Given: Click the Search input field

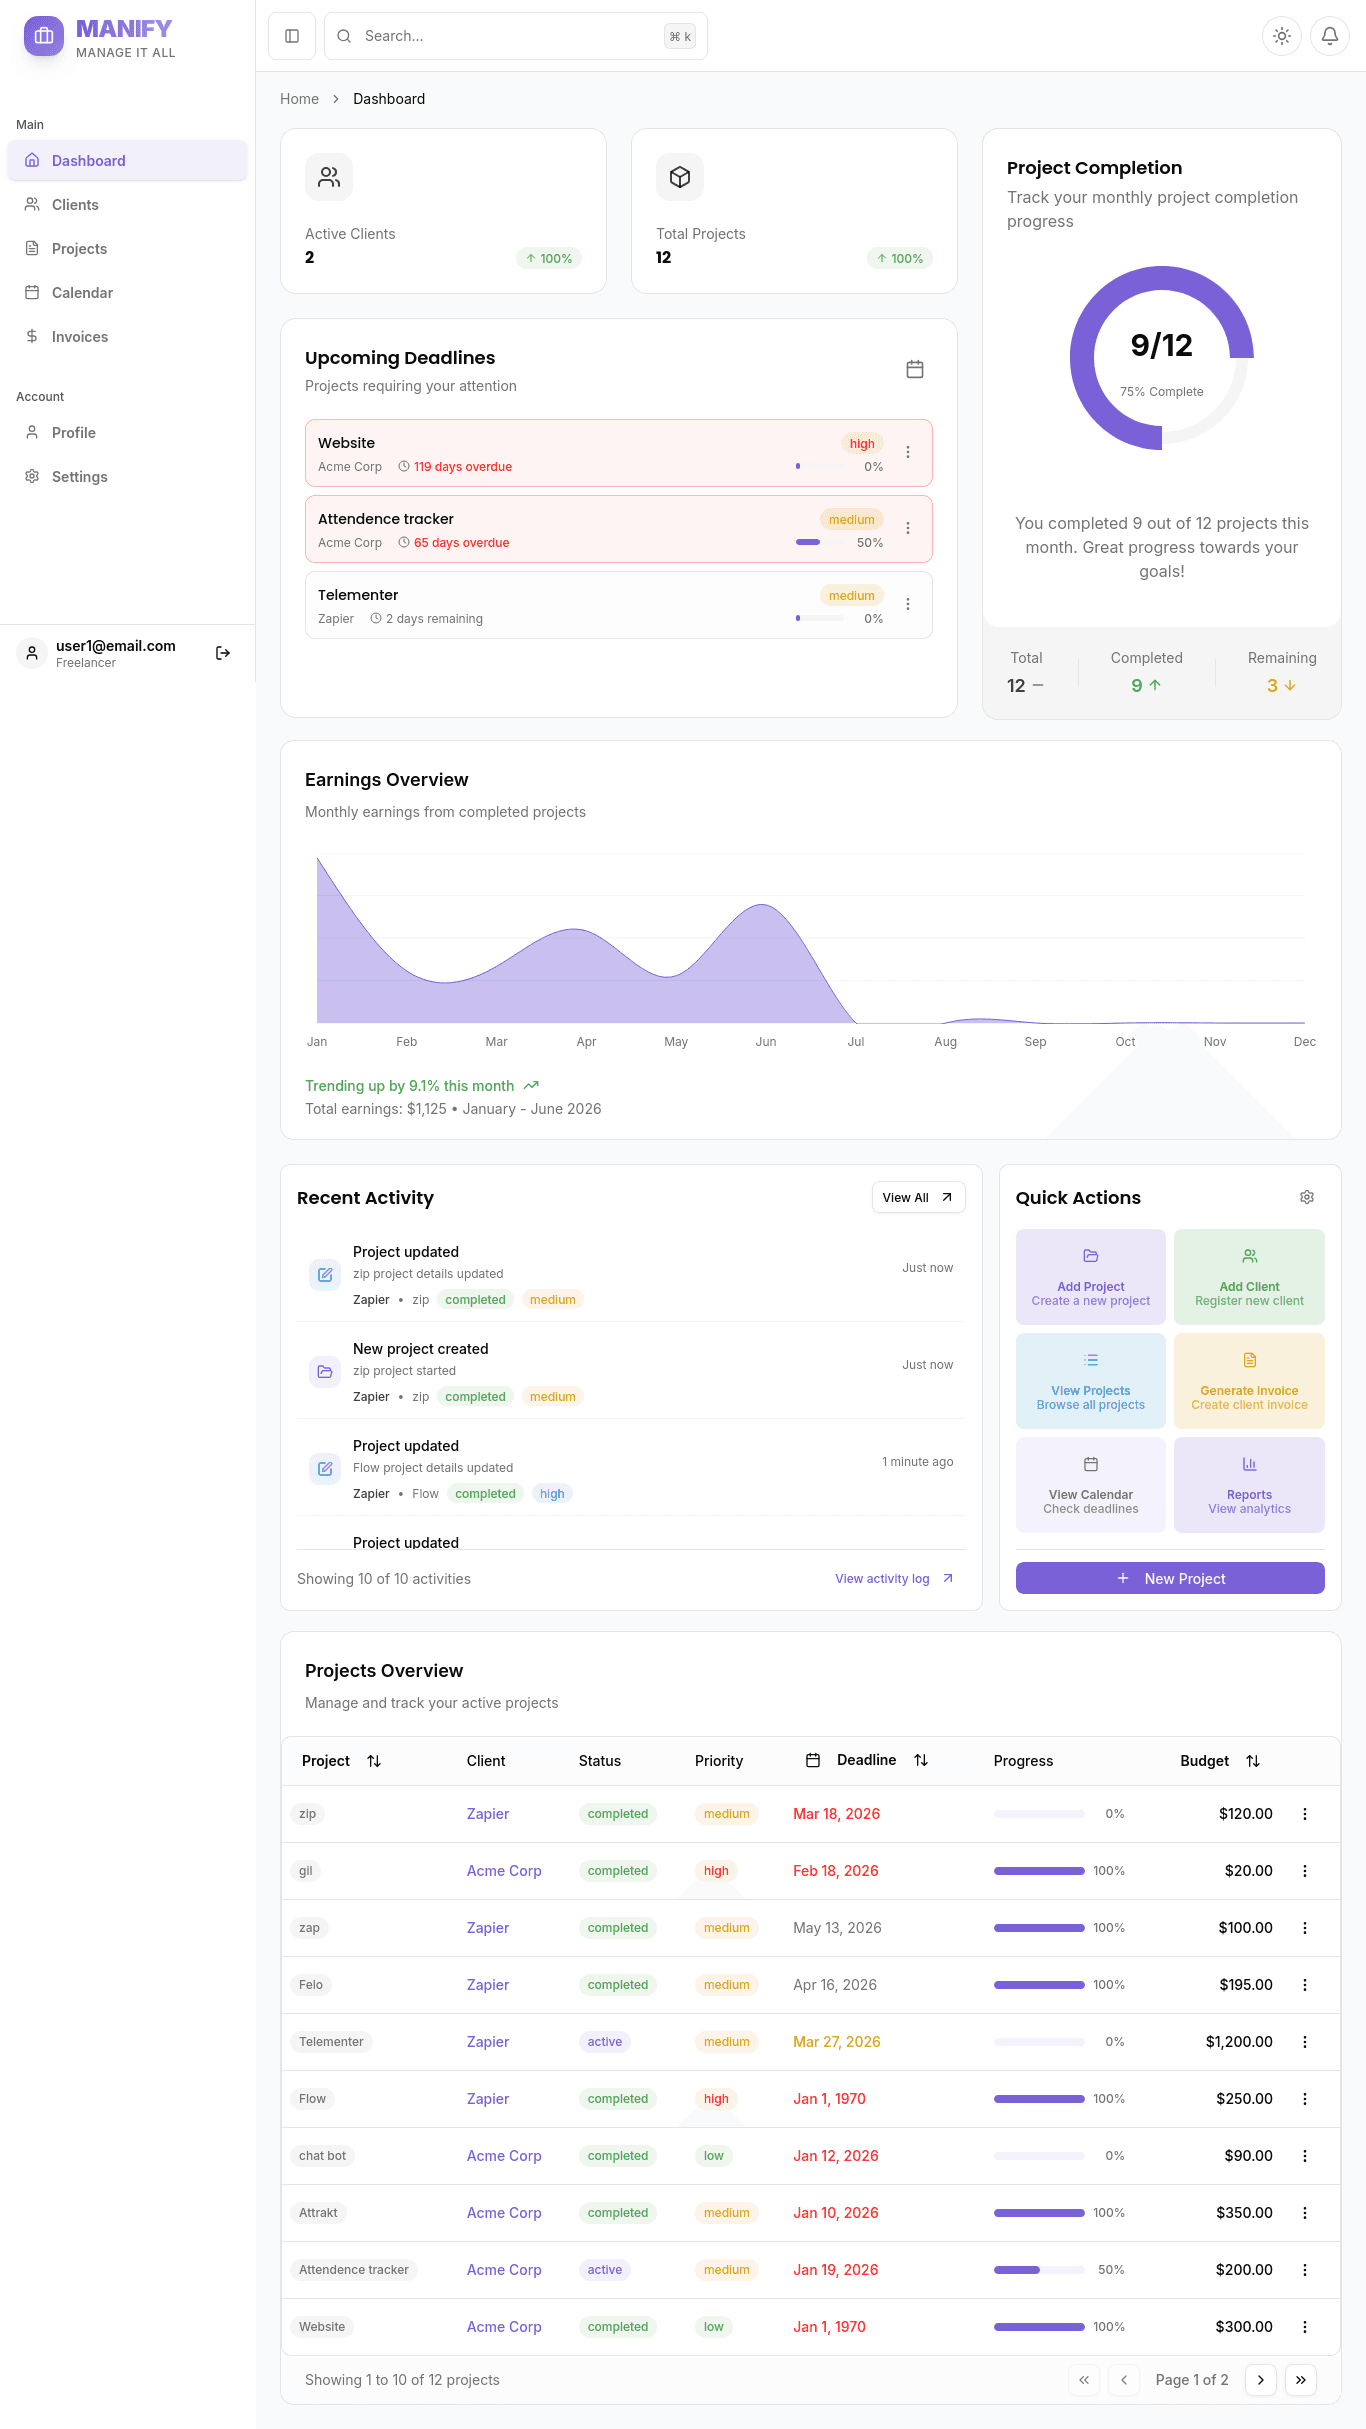Looking at the screenshot, I should click(516, 36).
